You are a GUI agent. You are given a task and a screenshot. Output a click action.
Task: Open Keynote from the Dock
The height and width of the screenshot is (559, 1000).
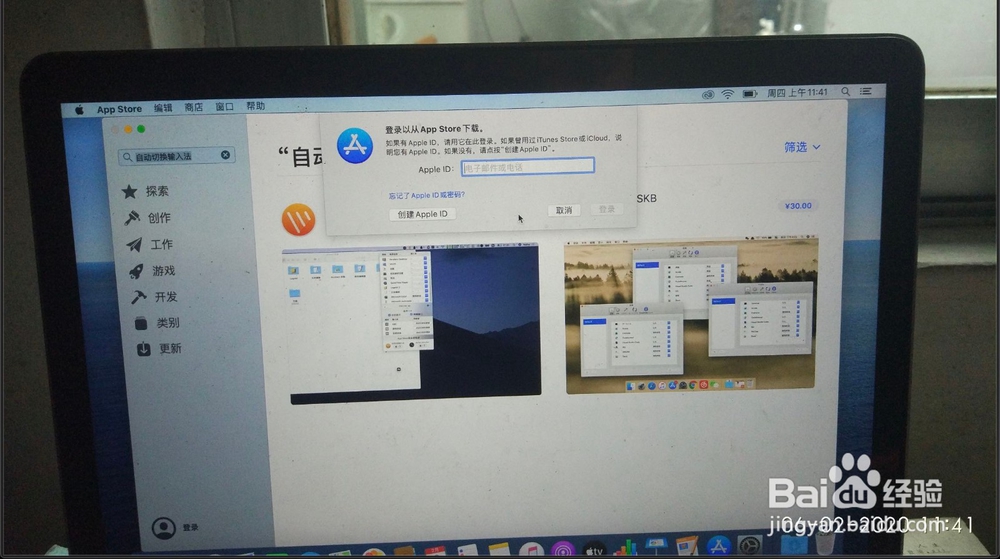(x=656, y=548)
